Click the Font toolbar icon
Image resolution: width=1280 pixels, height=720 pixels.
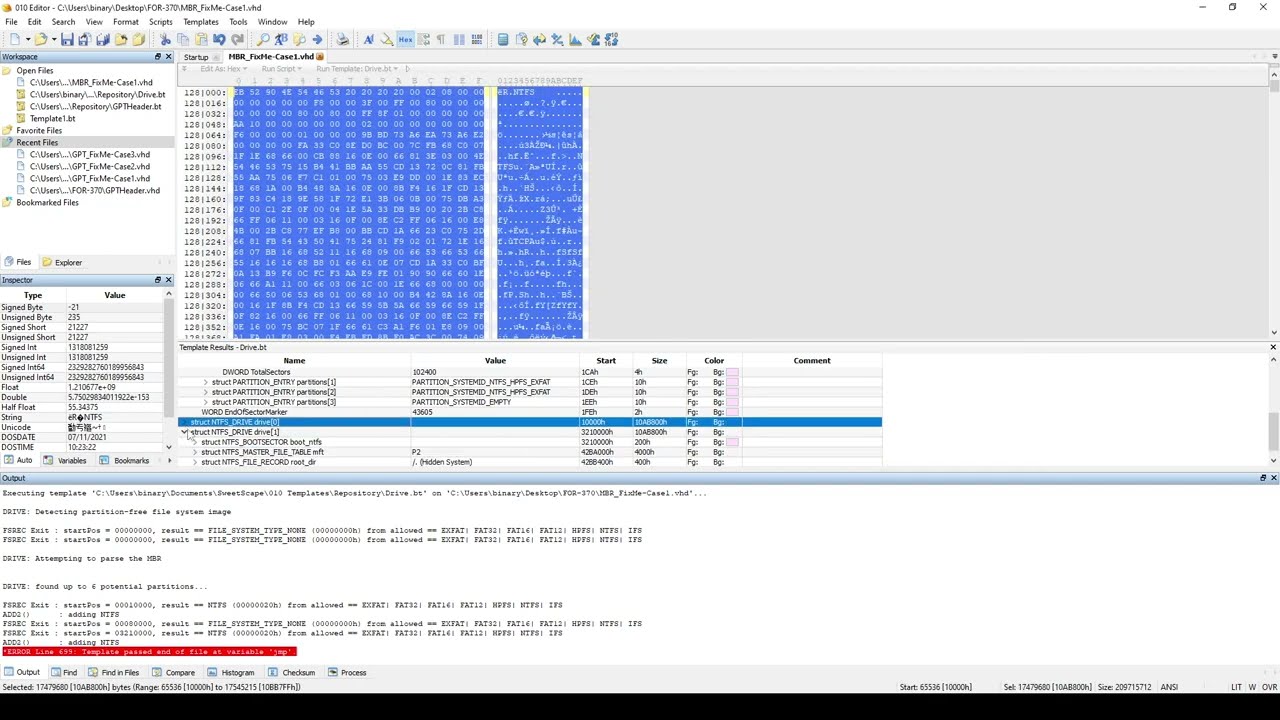coord(368,40)
